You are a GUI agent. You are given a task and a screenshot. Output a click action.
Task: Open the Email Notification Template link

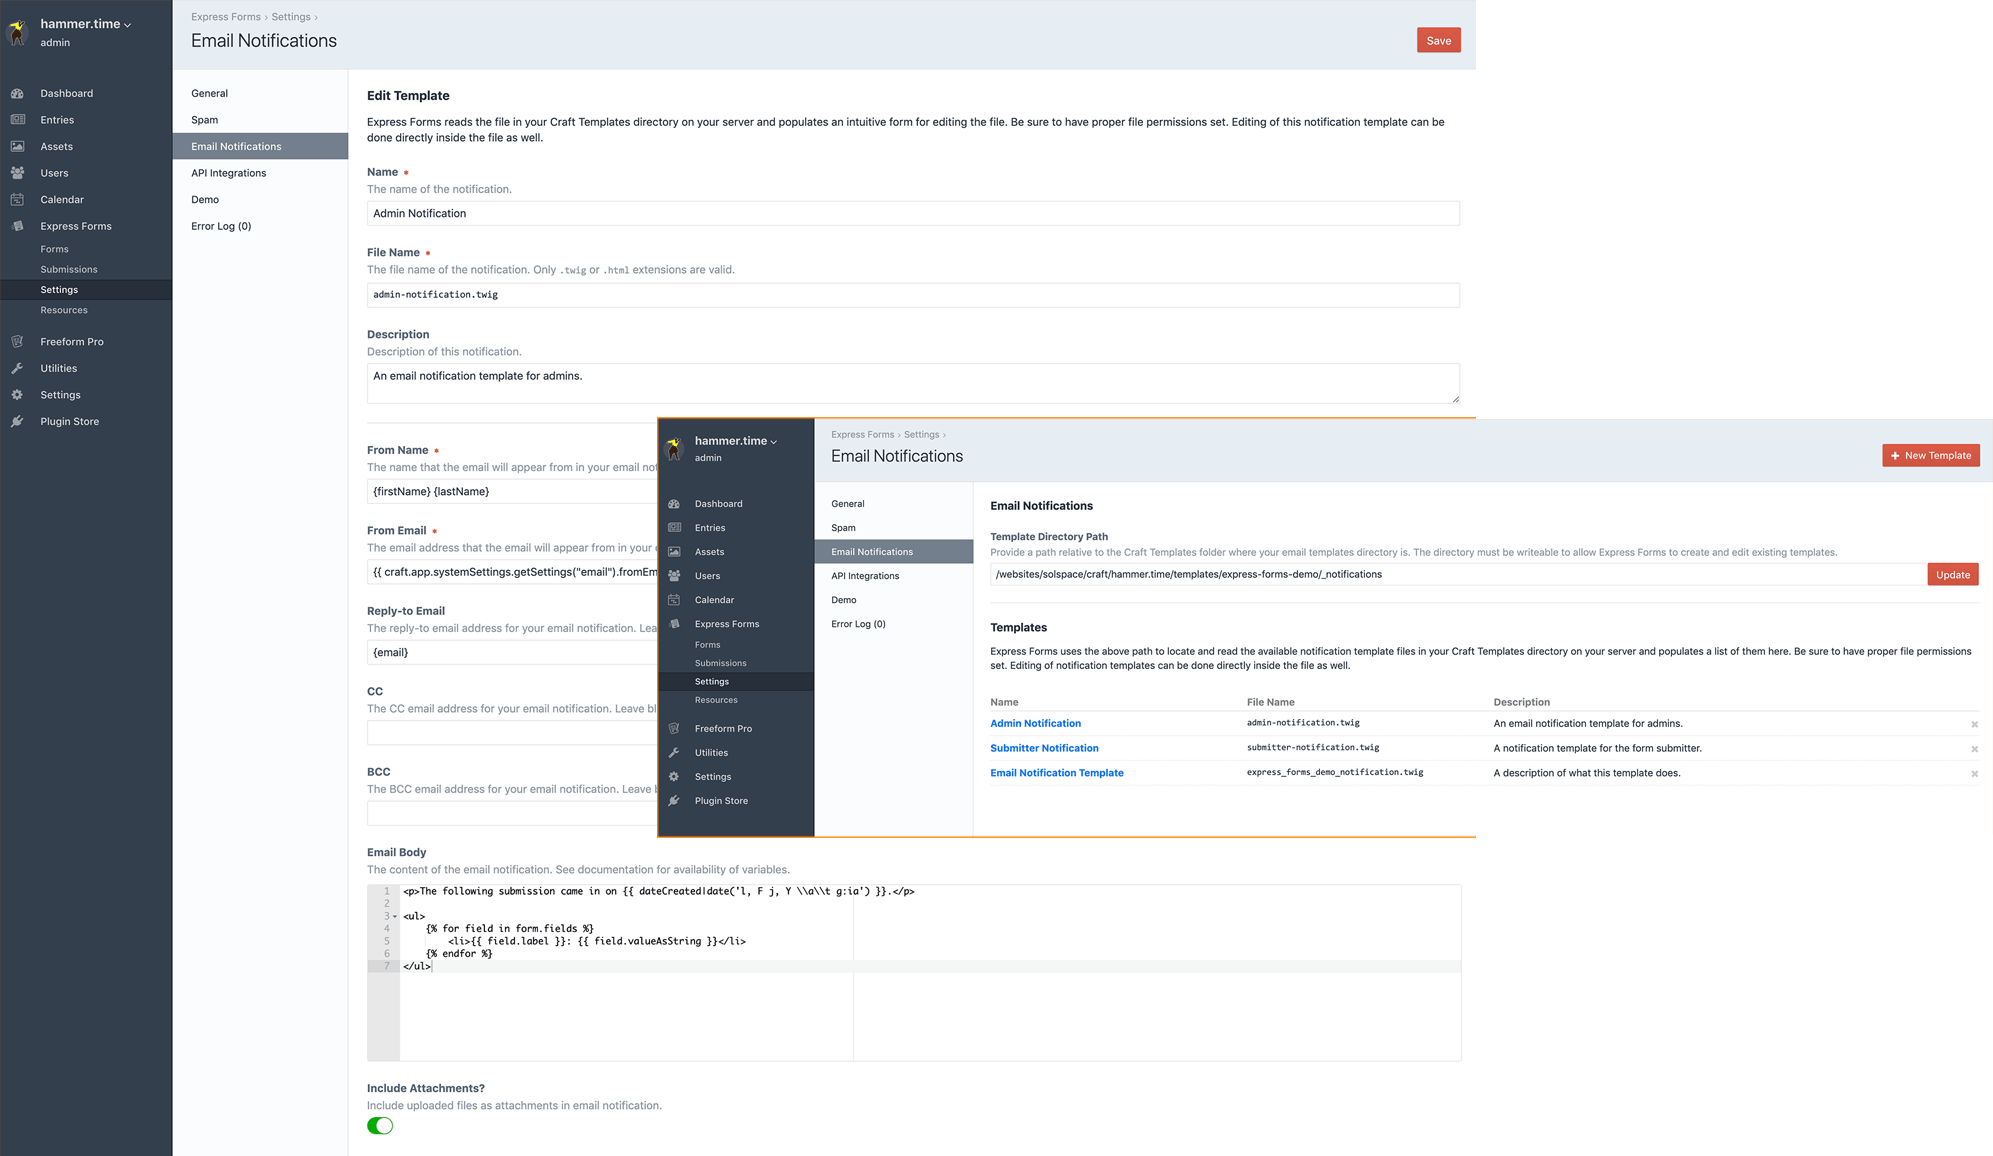click(x=1056, y=773)
